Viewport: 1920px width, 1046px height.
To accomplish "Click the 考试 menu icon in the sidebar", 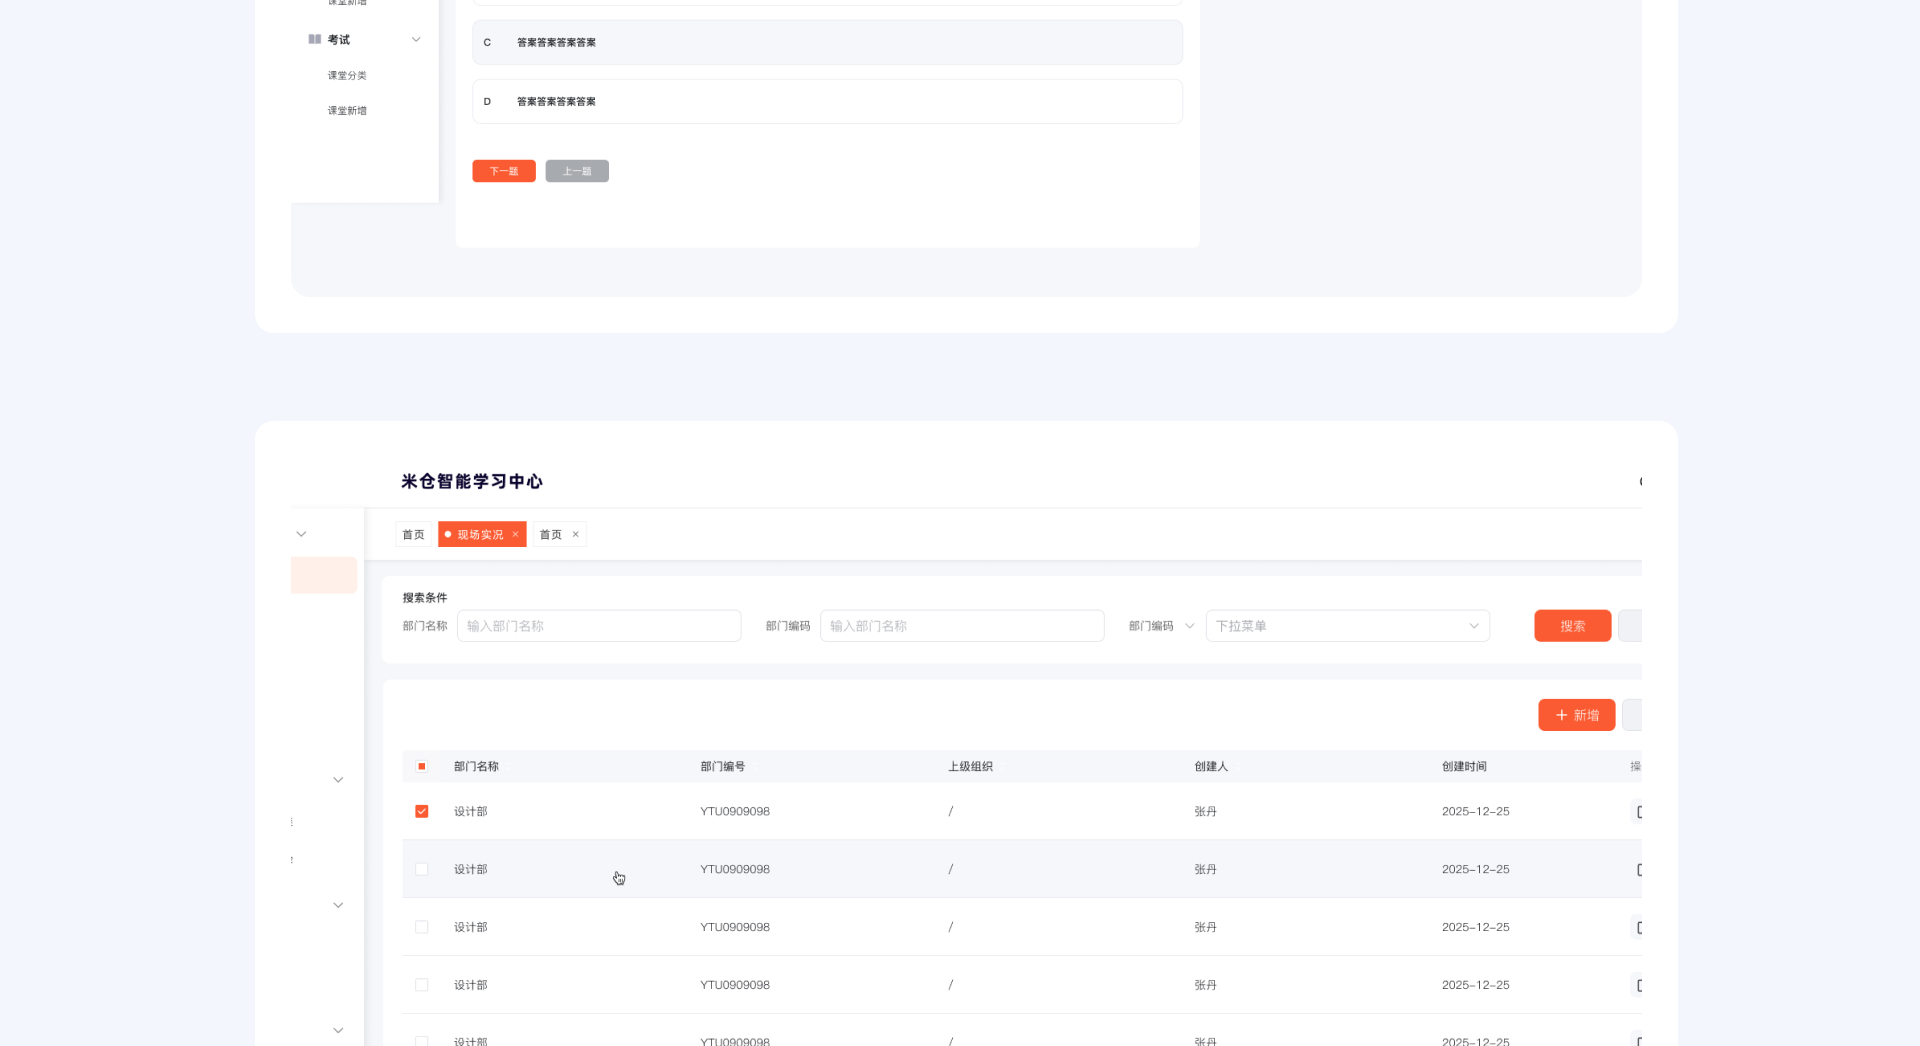I will [315, 39].
